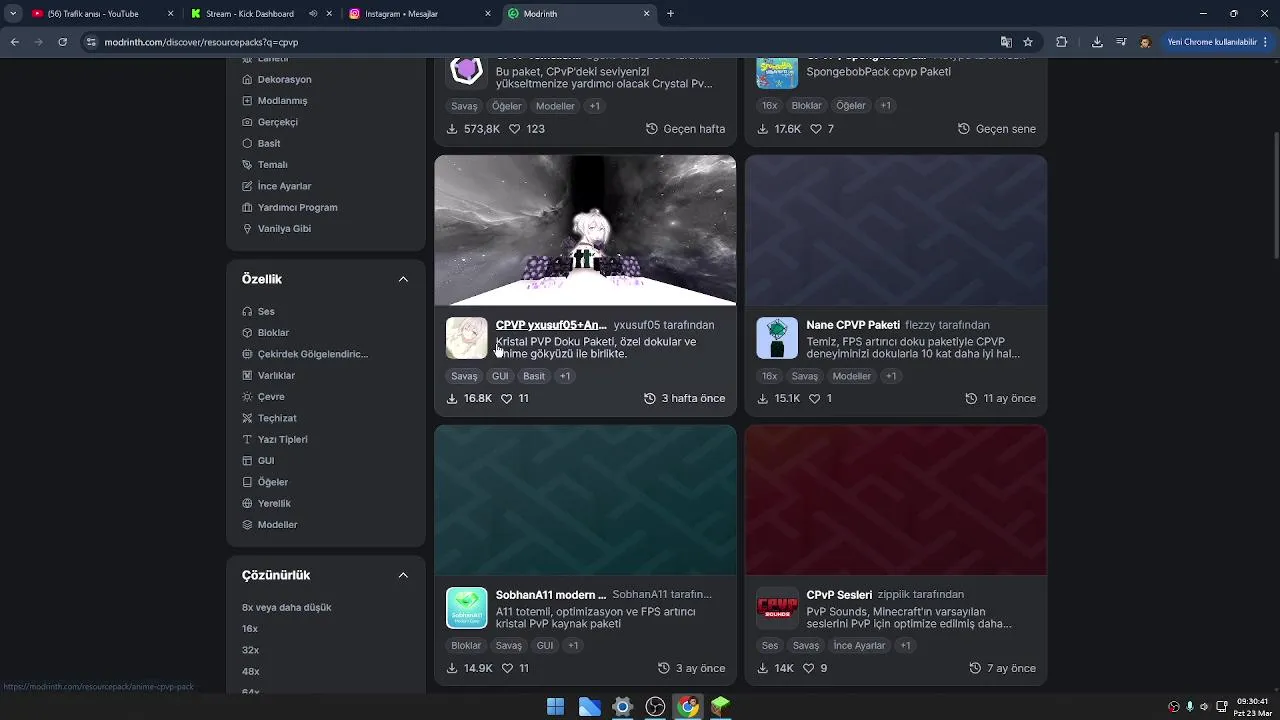
Task: Launch the Minecraft taskbar icon
Action: click(720, 707)
